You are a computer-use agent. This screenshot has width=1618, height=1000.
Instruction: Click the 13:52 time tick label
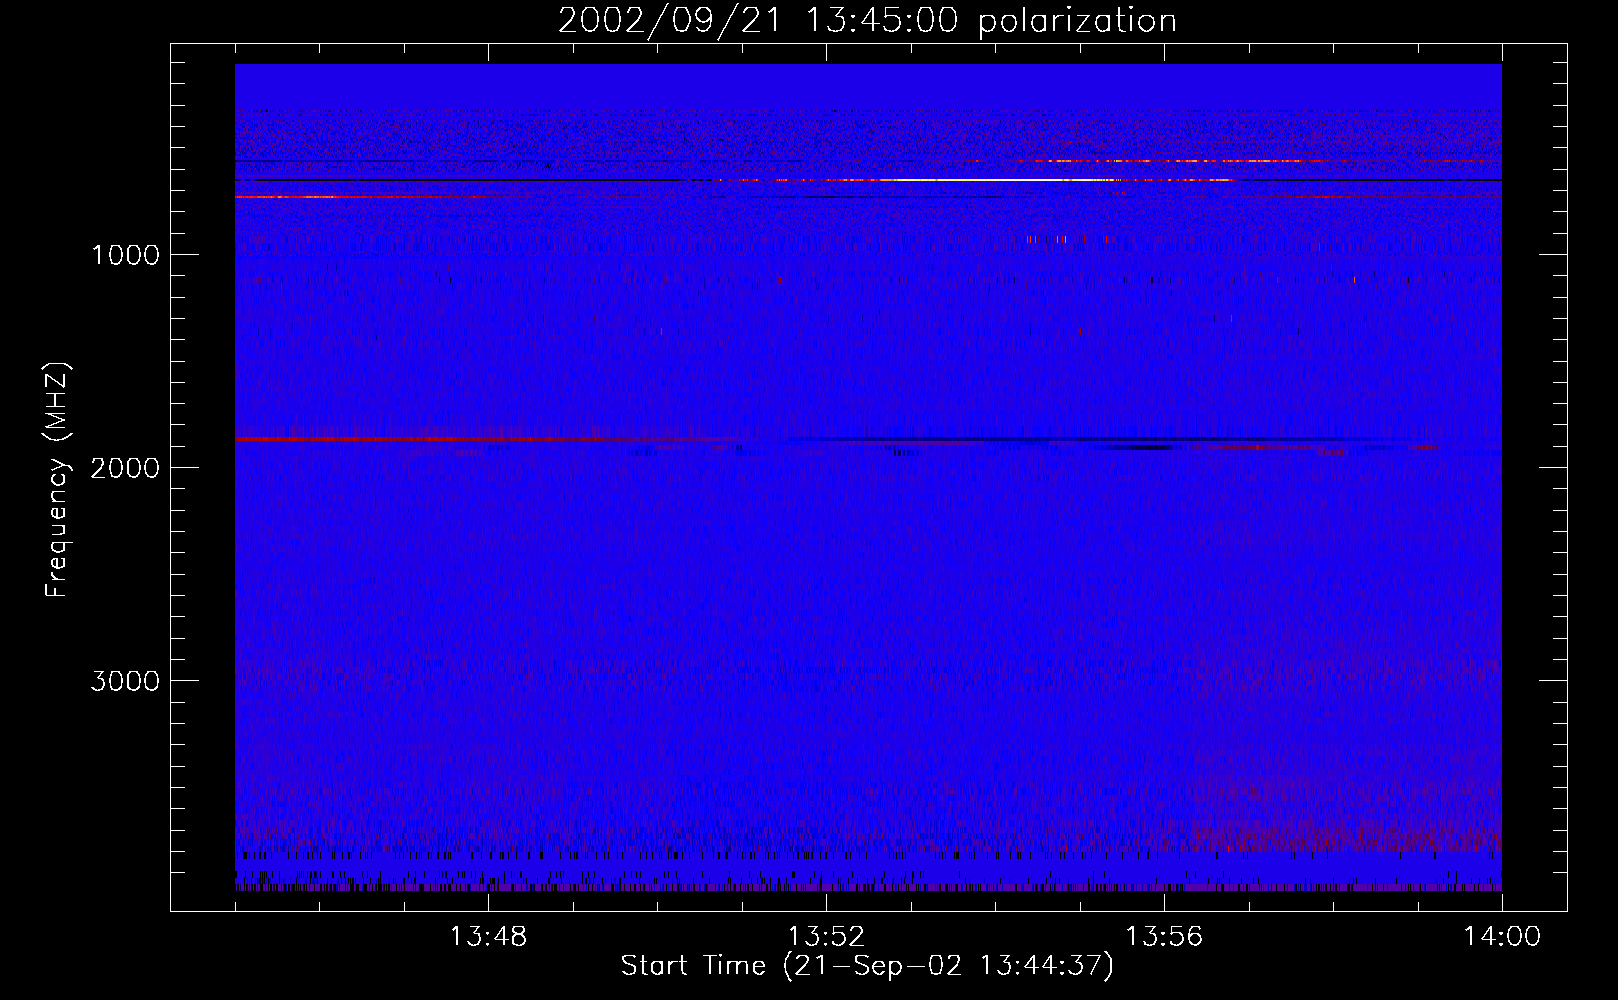coord(826,937)
